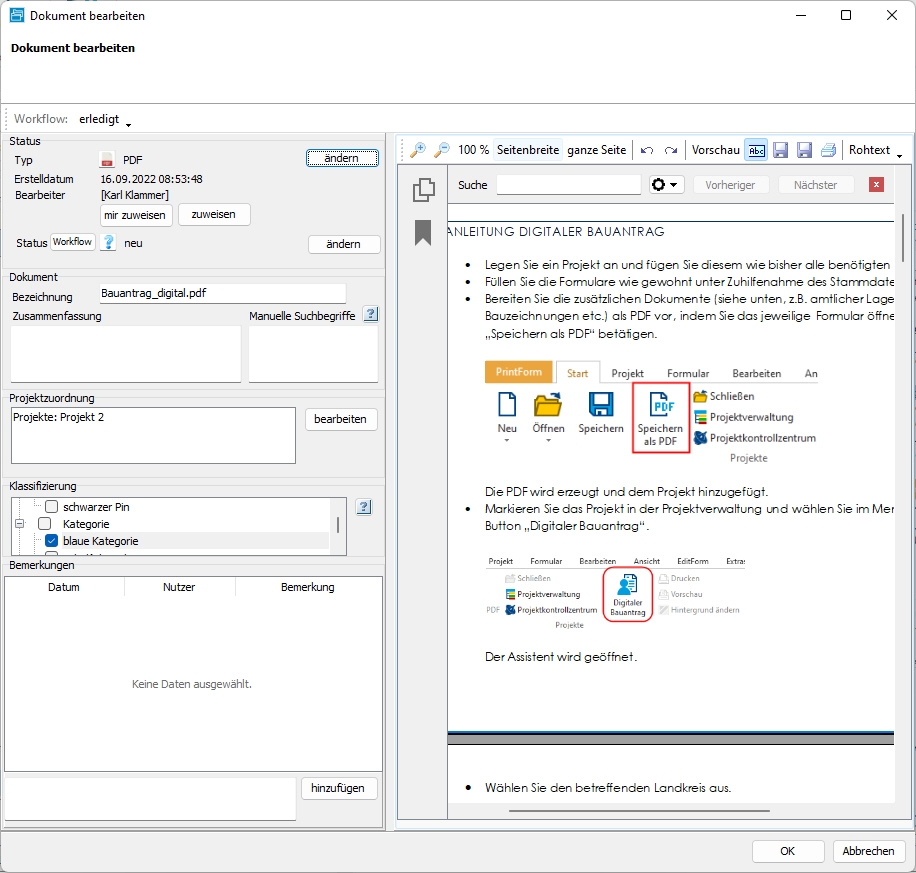The image size is (916, 873).
Task: Open the Workflow erledigt dropdown
Action: tap(105, 119)
